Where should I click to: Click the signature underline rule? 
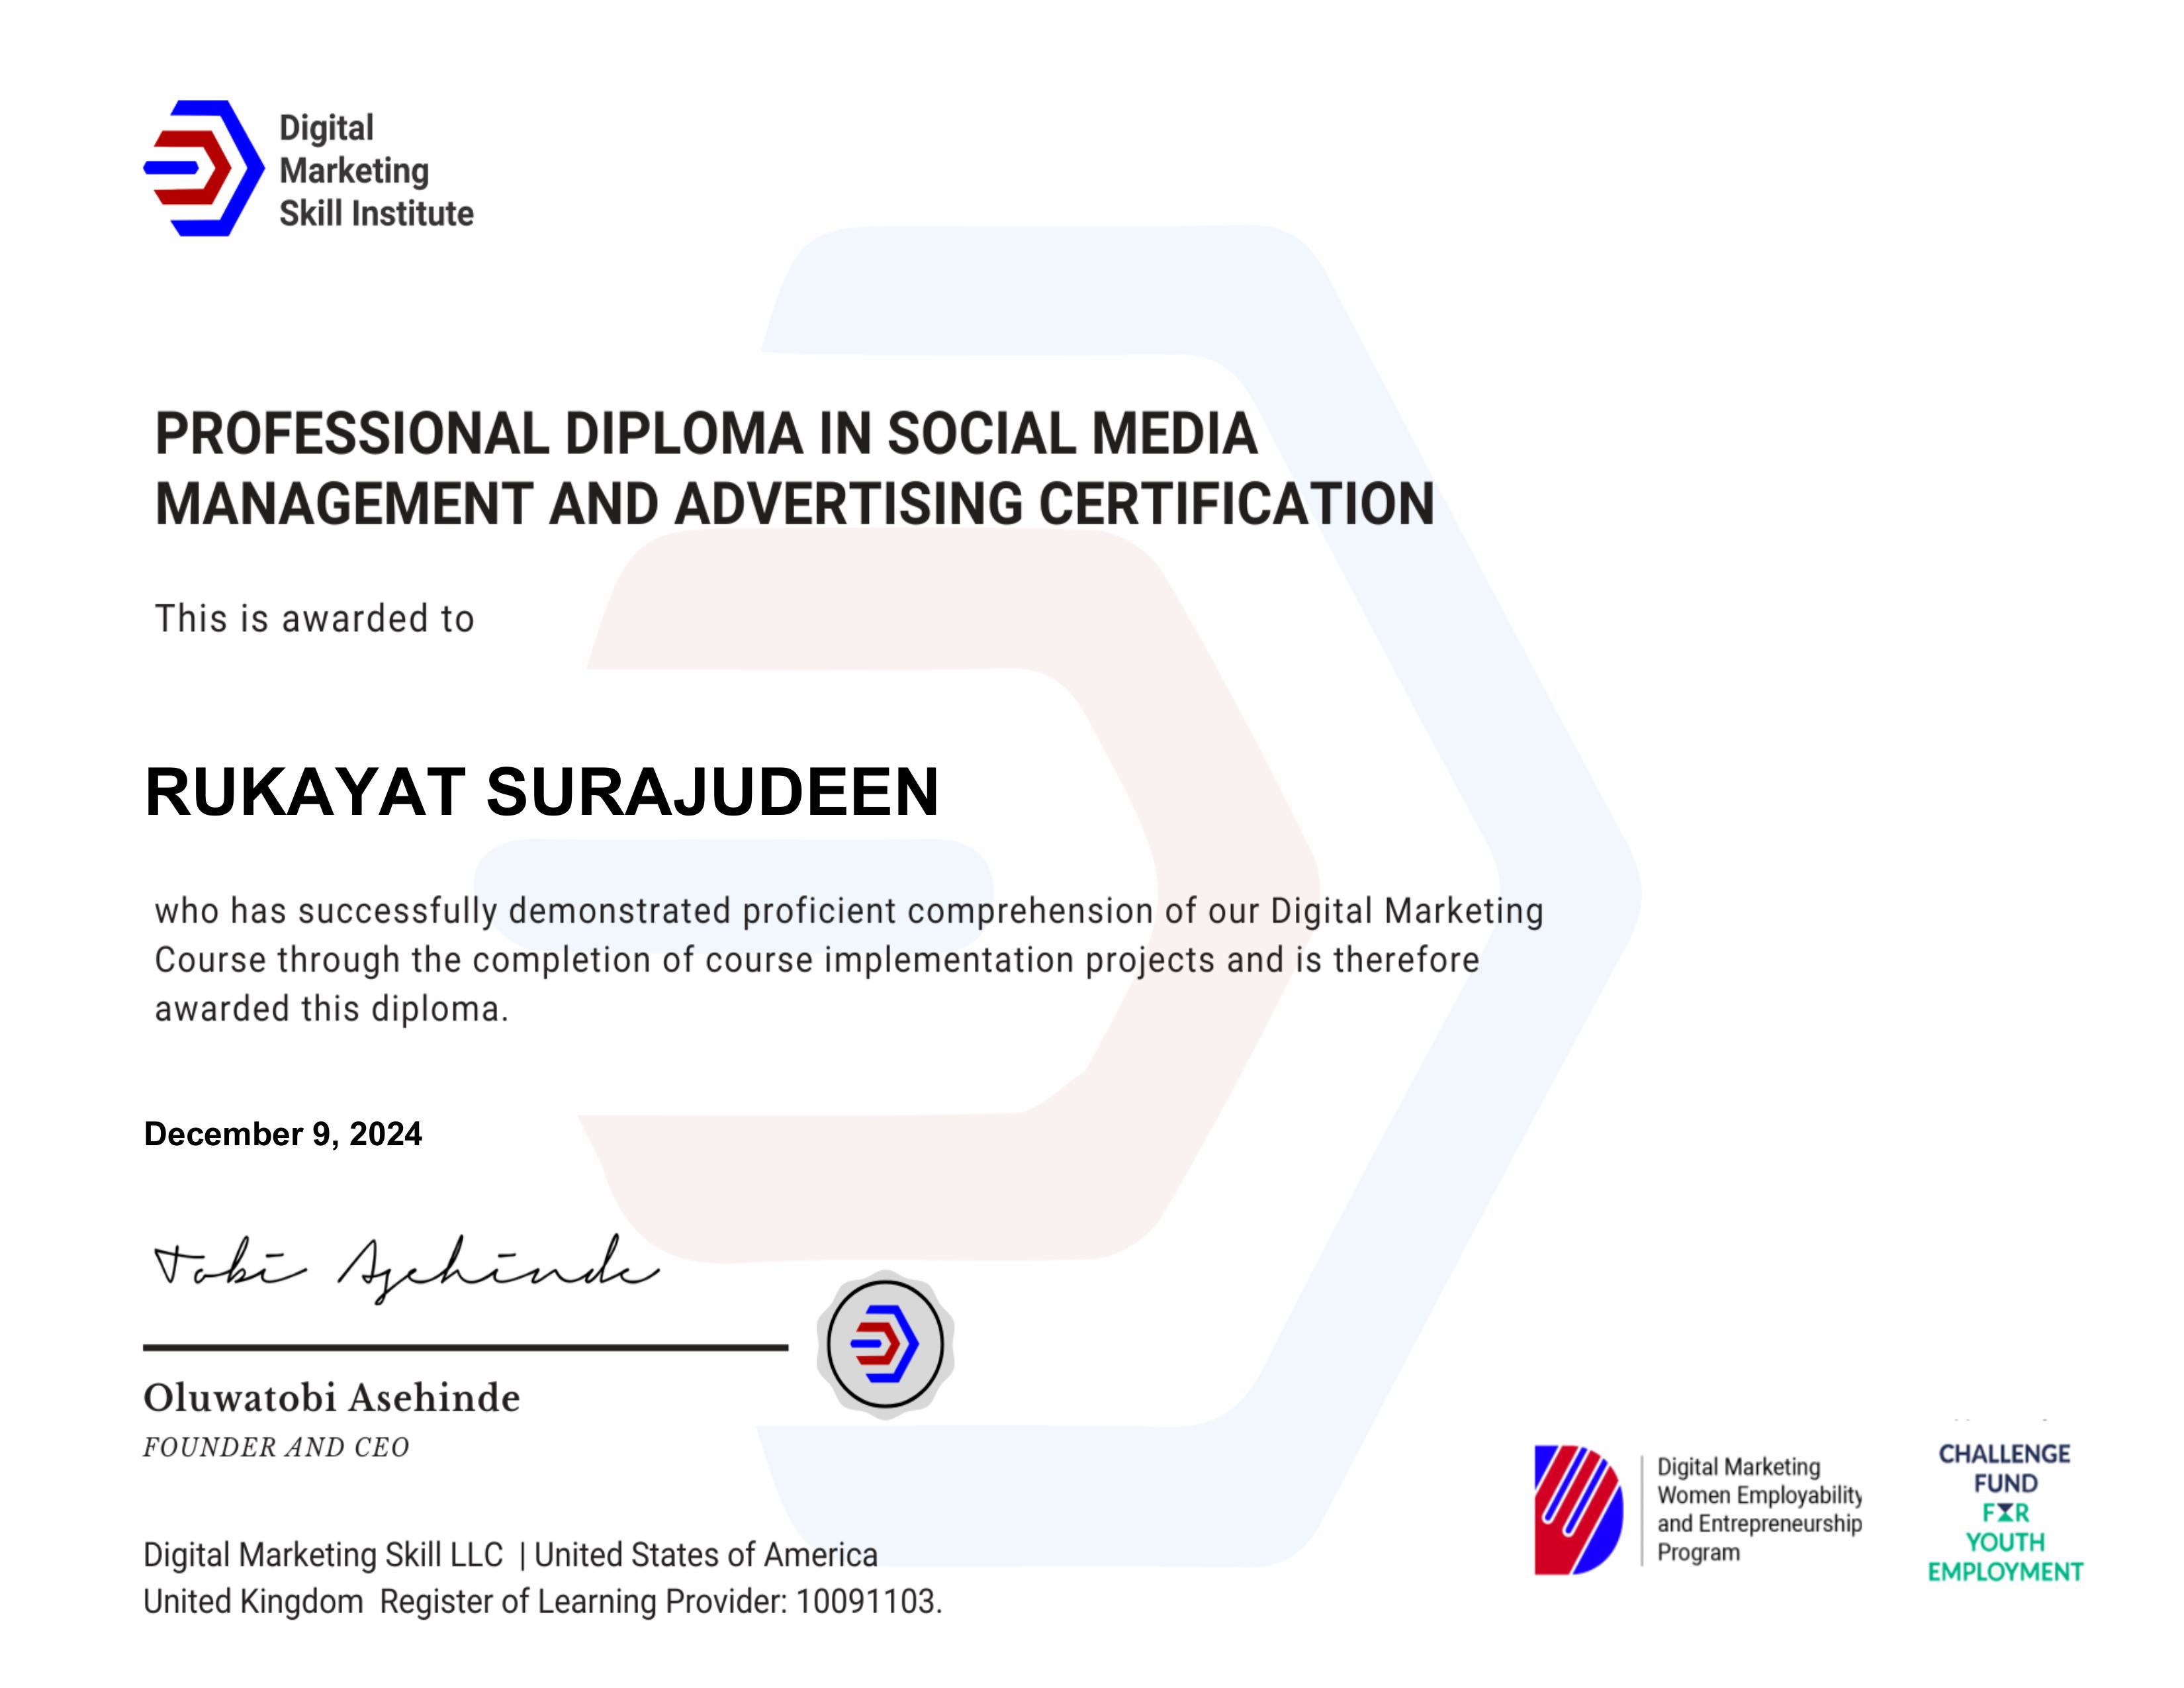pyautogui.click(x=465, y=1348)
